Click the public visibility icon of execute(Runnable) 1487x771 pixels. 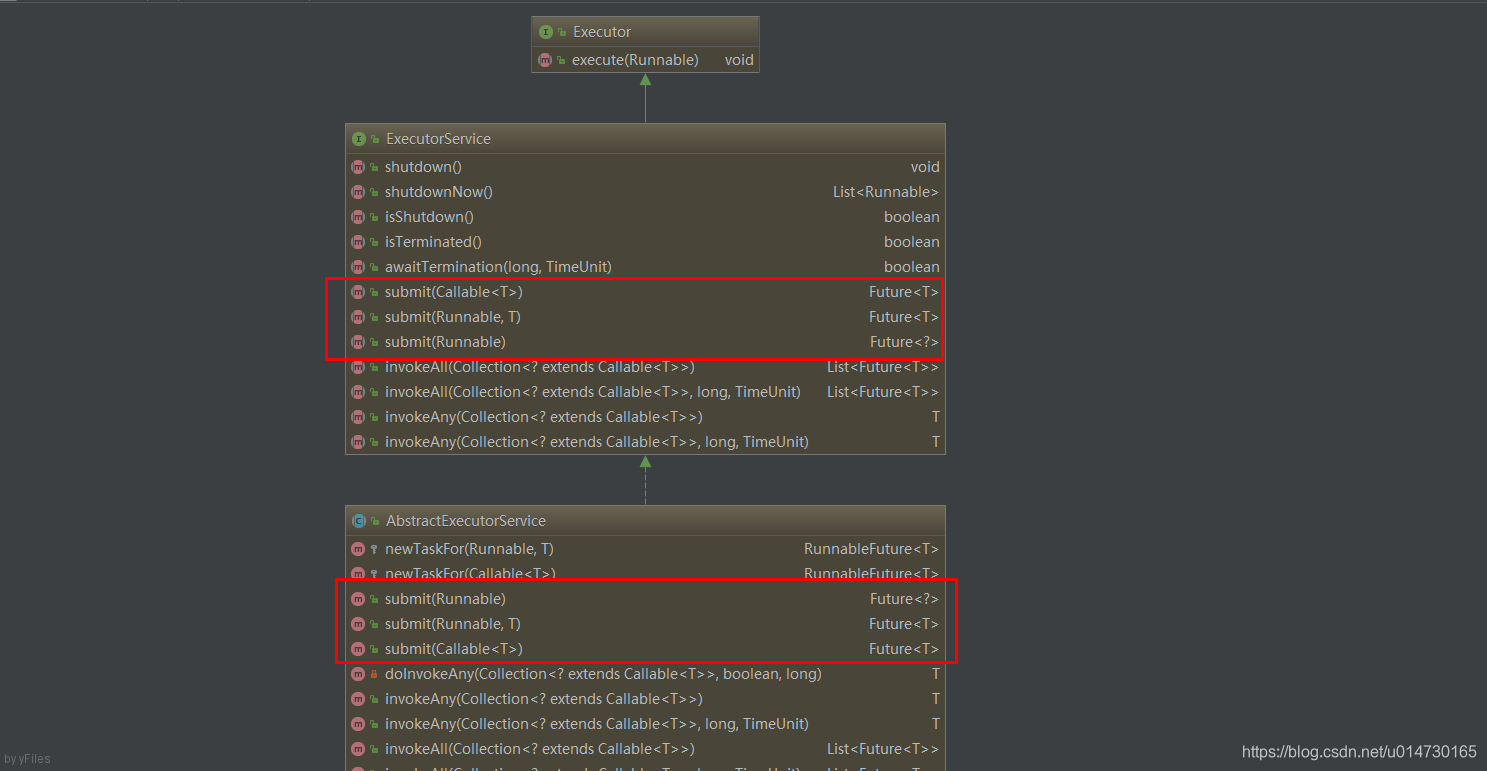point(561,60)
